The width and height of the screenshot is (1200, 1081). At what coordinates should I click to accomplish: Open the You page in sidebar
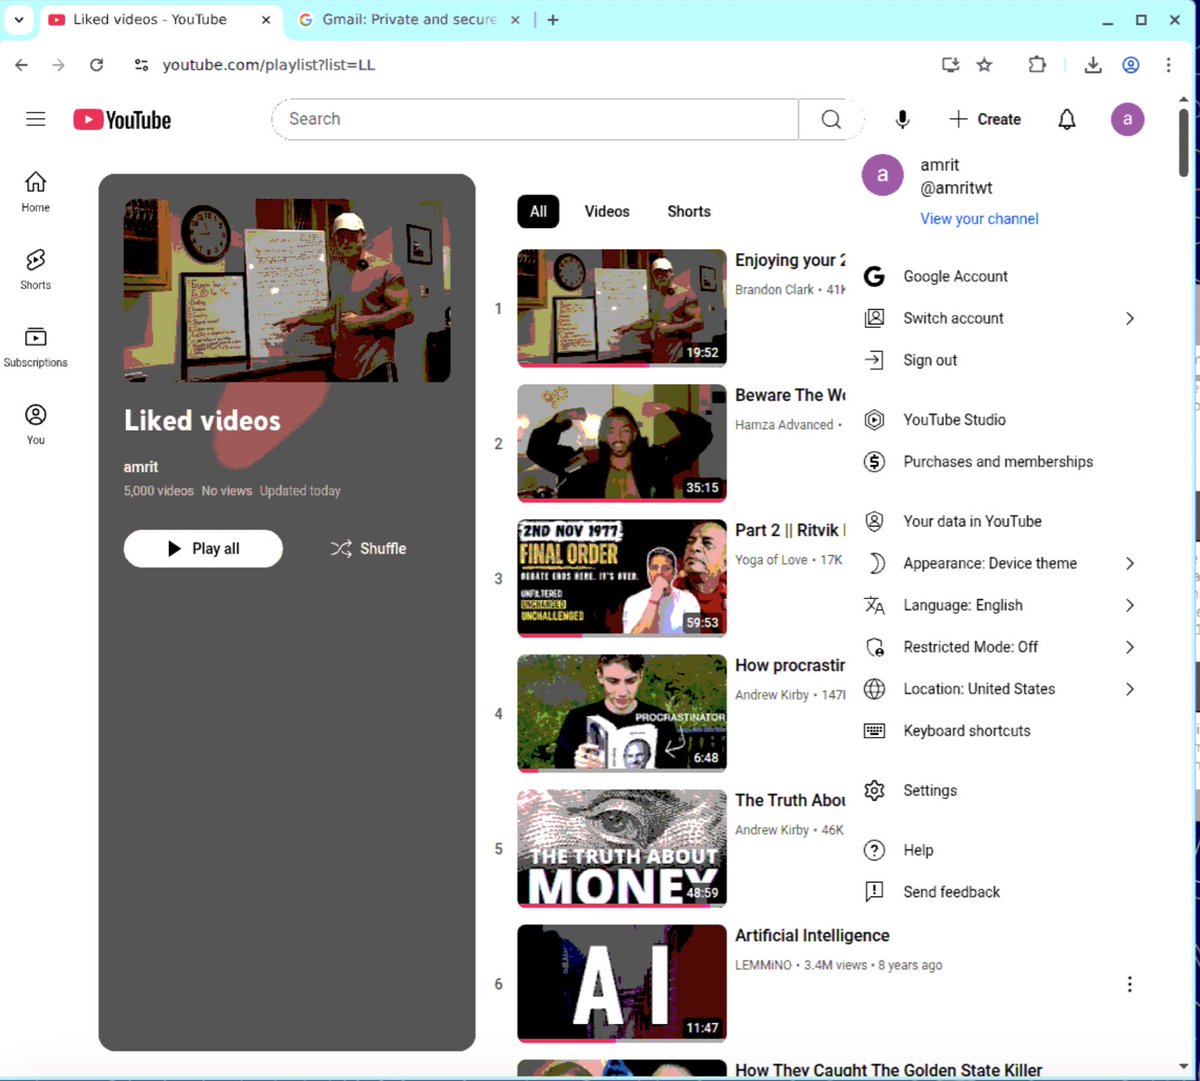pyautogui.click(x=35, y=424)
